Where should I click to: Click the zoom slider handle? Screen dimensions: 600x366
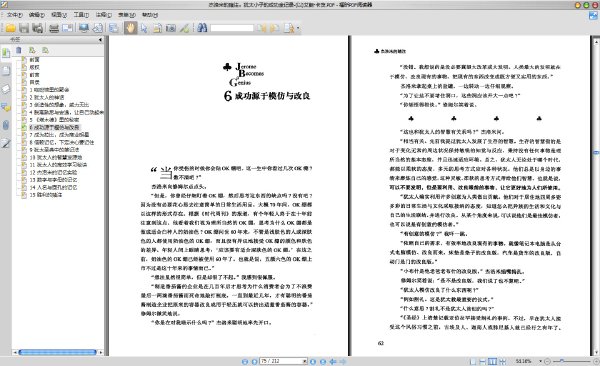(x=562, y=361)
